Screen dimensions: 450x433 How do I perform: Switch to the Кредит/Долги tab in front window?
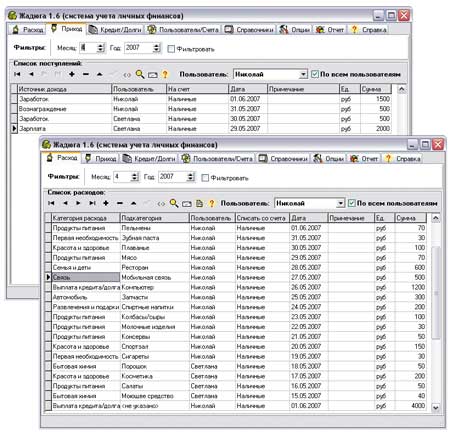149,159
